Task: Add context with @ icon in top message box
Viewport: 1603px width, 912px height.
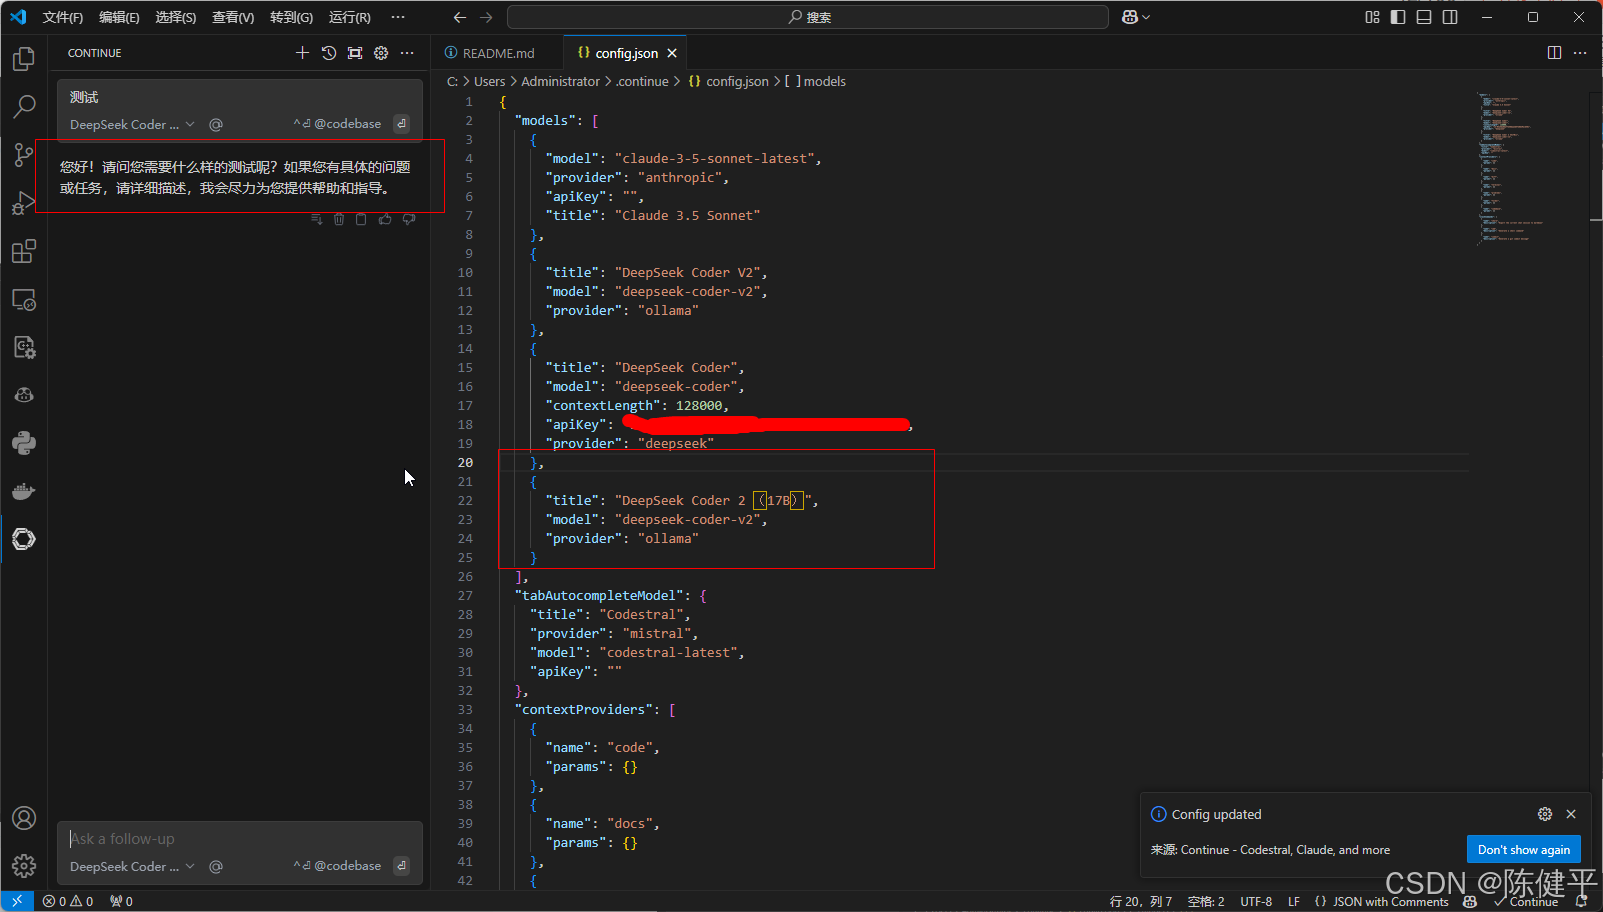Action: point(216,125)
